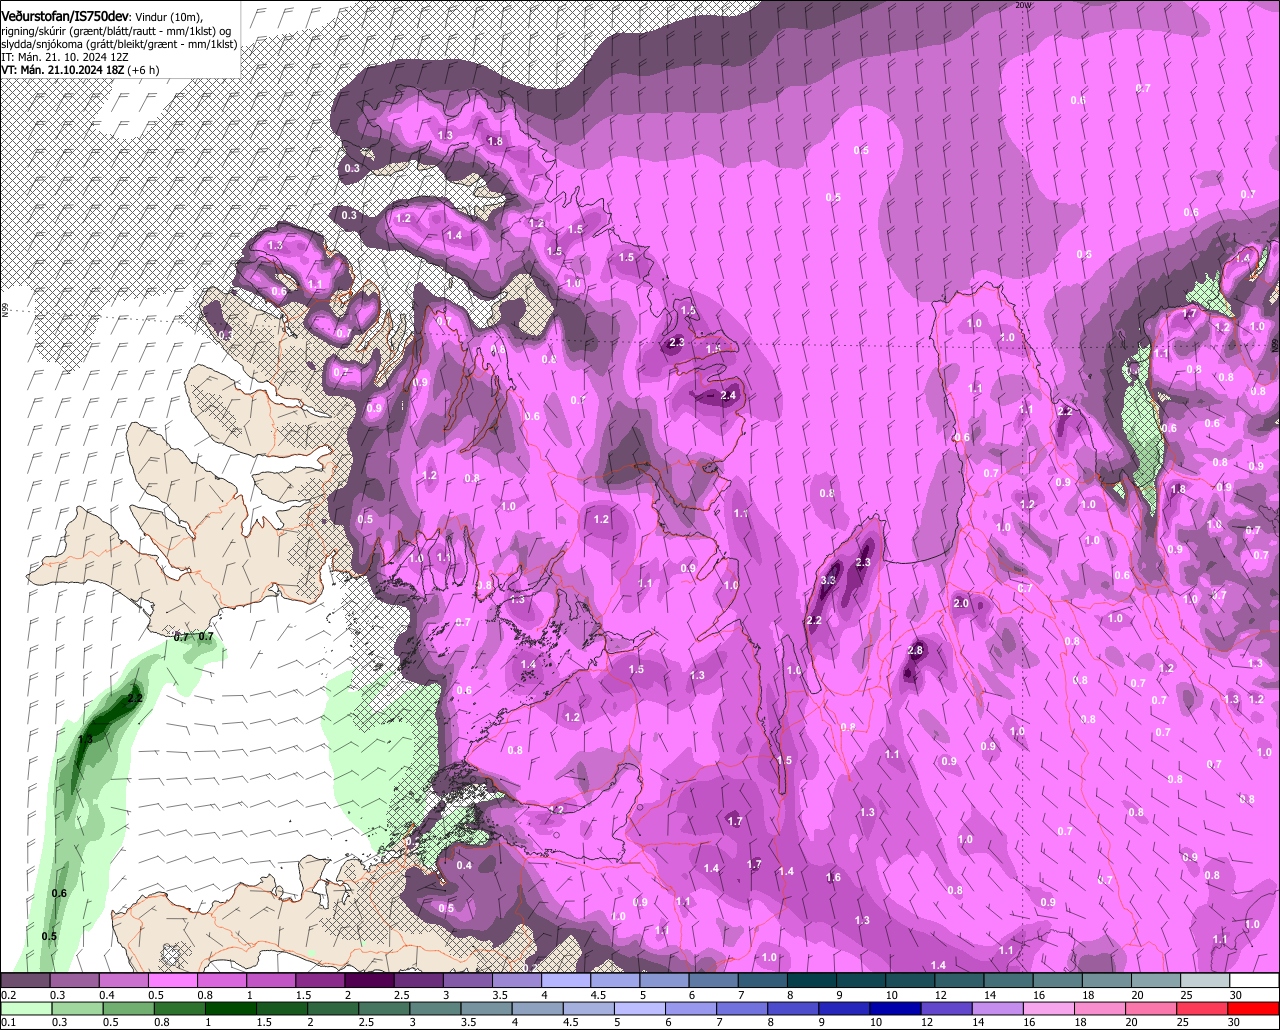Click the 20W longitude label
Screen dimensions: 1280x1030
(x=1022, y=5)
